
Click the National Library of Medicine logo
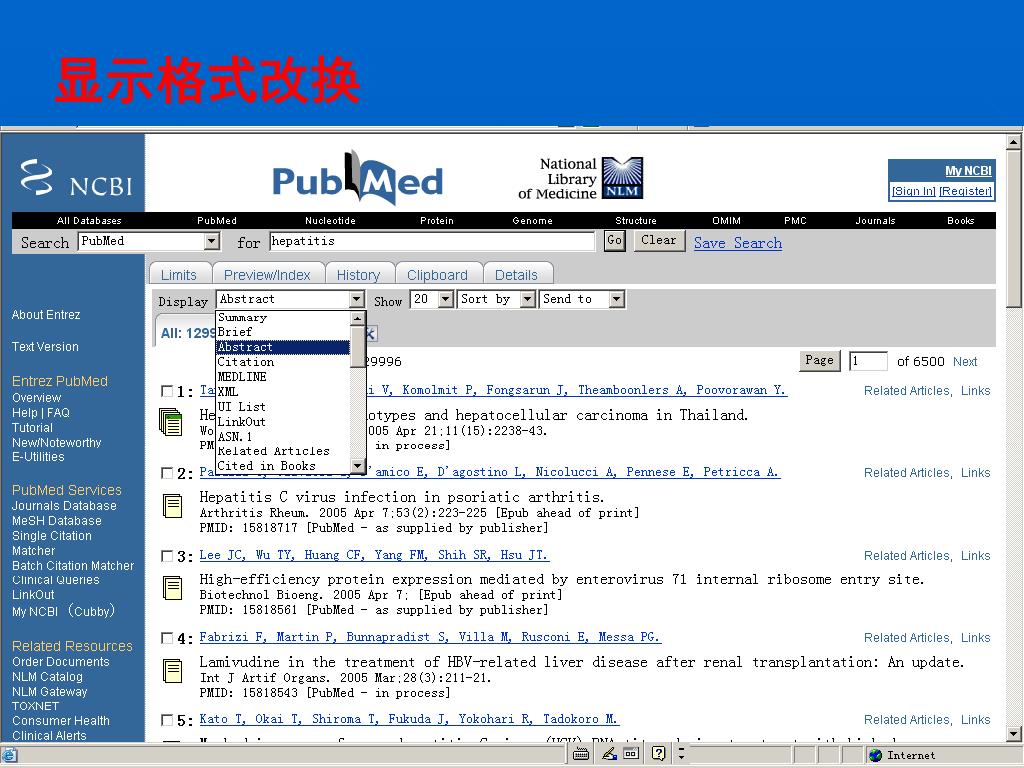click(x=581, y=178)
